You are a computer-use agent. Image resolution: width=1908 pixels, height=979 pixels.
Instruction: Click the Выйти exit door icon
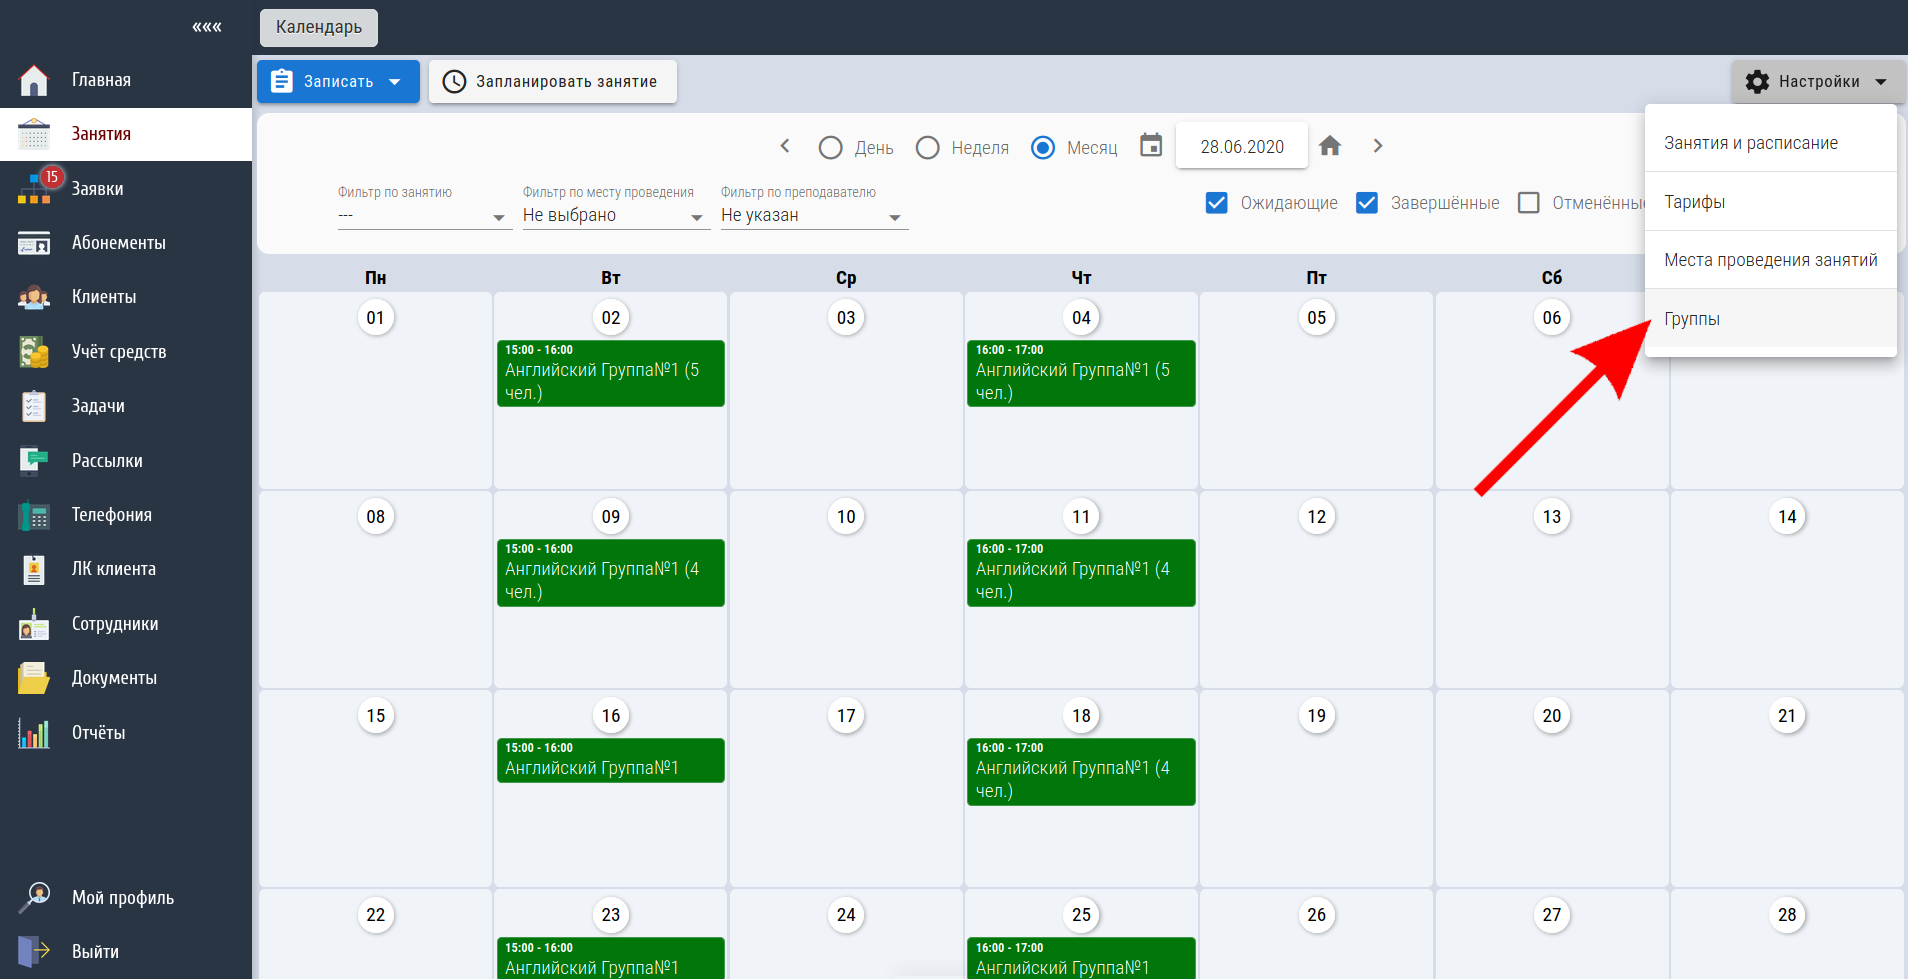click(34, 951)
